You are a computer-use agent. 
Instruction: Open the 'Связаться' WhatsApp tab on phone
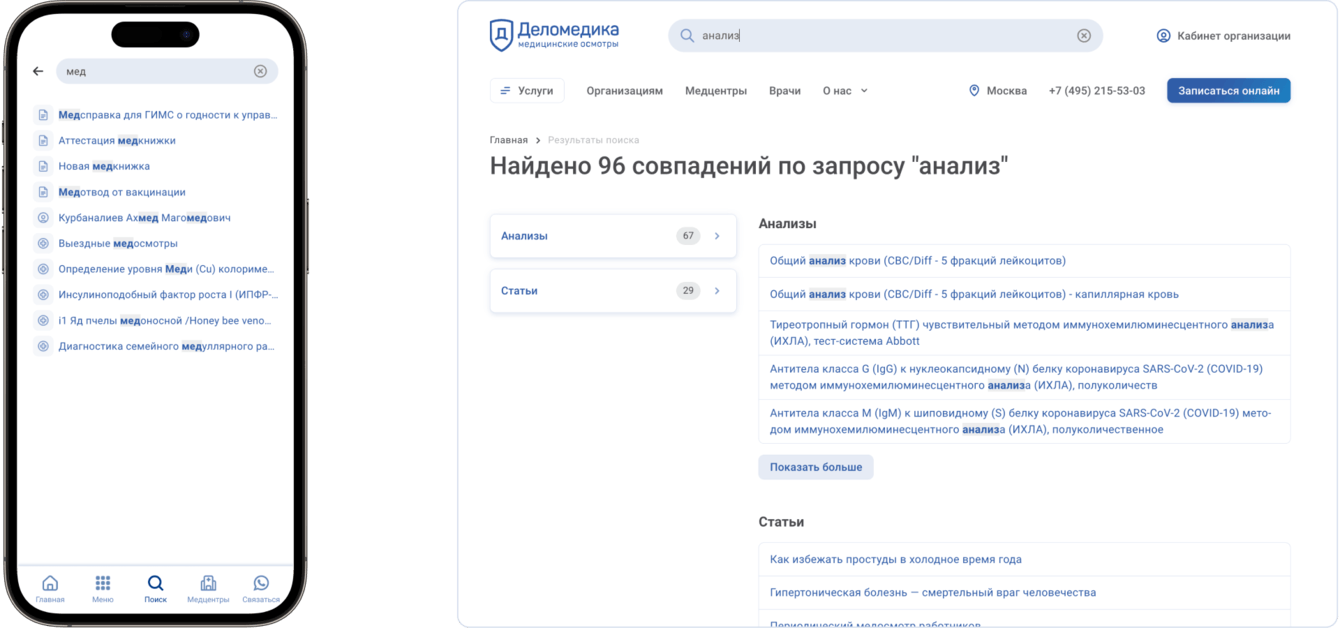(x=261, y=588)
